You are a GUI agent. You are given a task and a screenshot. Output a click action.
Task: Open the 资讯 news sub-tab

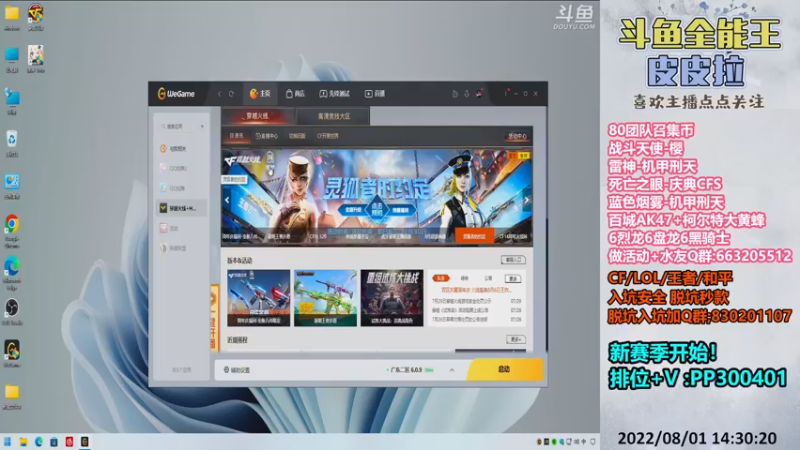237,136
